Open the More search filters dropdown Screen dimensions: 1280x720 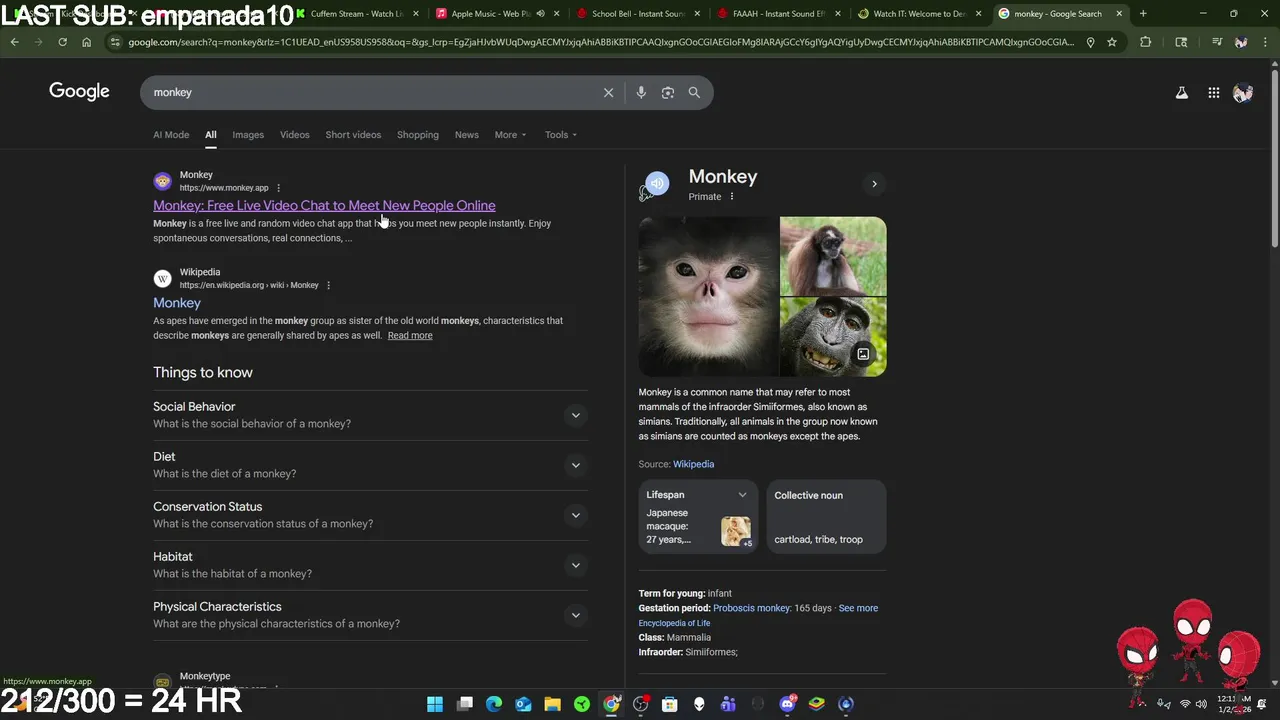pyautogui.click(x=510, y=135)
